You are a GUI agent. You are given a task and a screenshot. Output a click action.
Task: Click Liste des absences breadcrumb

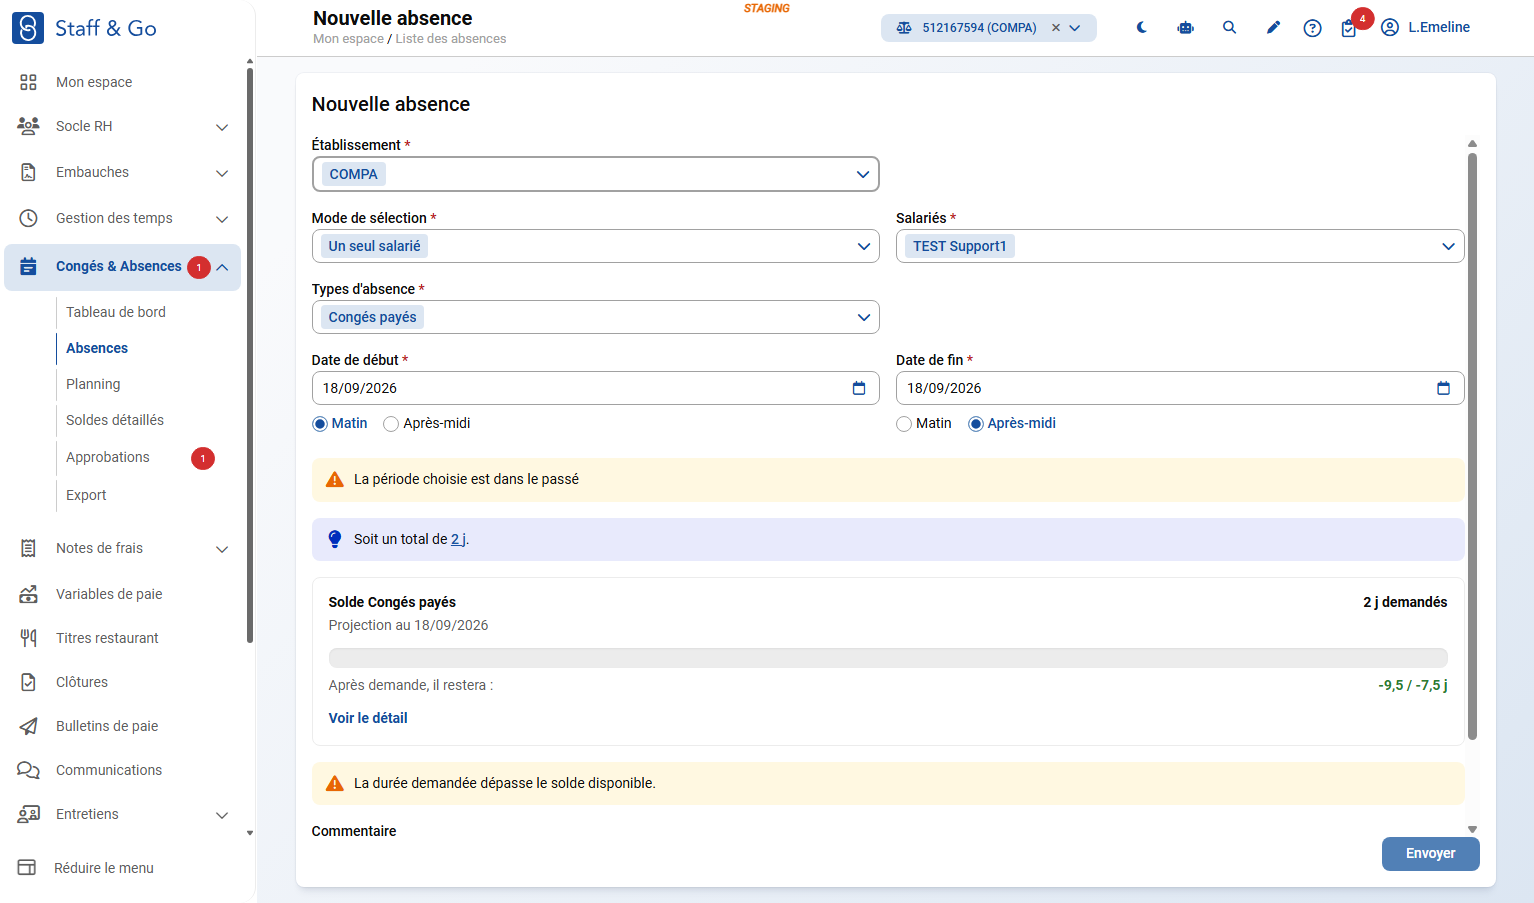451,39
